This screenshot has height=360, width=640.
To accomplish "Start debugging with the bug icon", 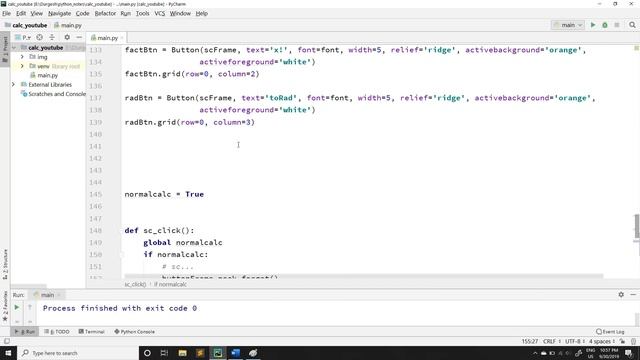I will (x=605, y=25).
